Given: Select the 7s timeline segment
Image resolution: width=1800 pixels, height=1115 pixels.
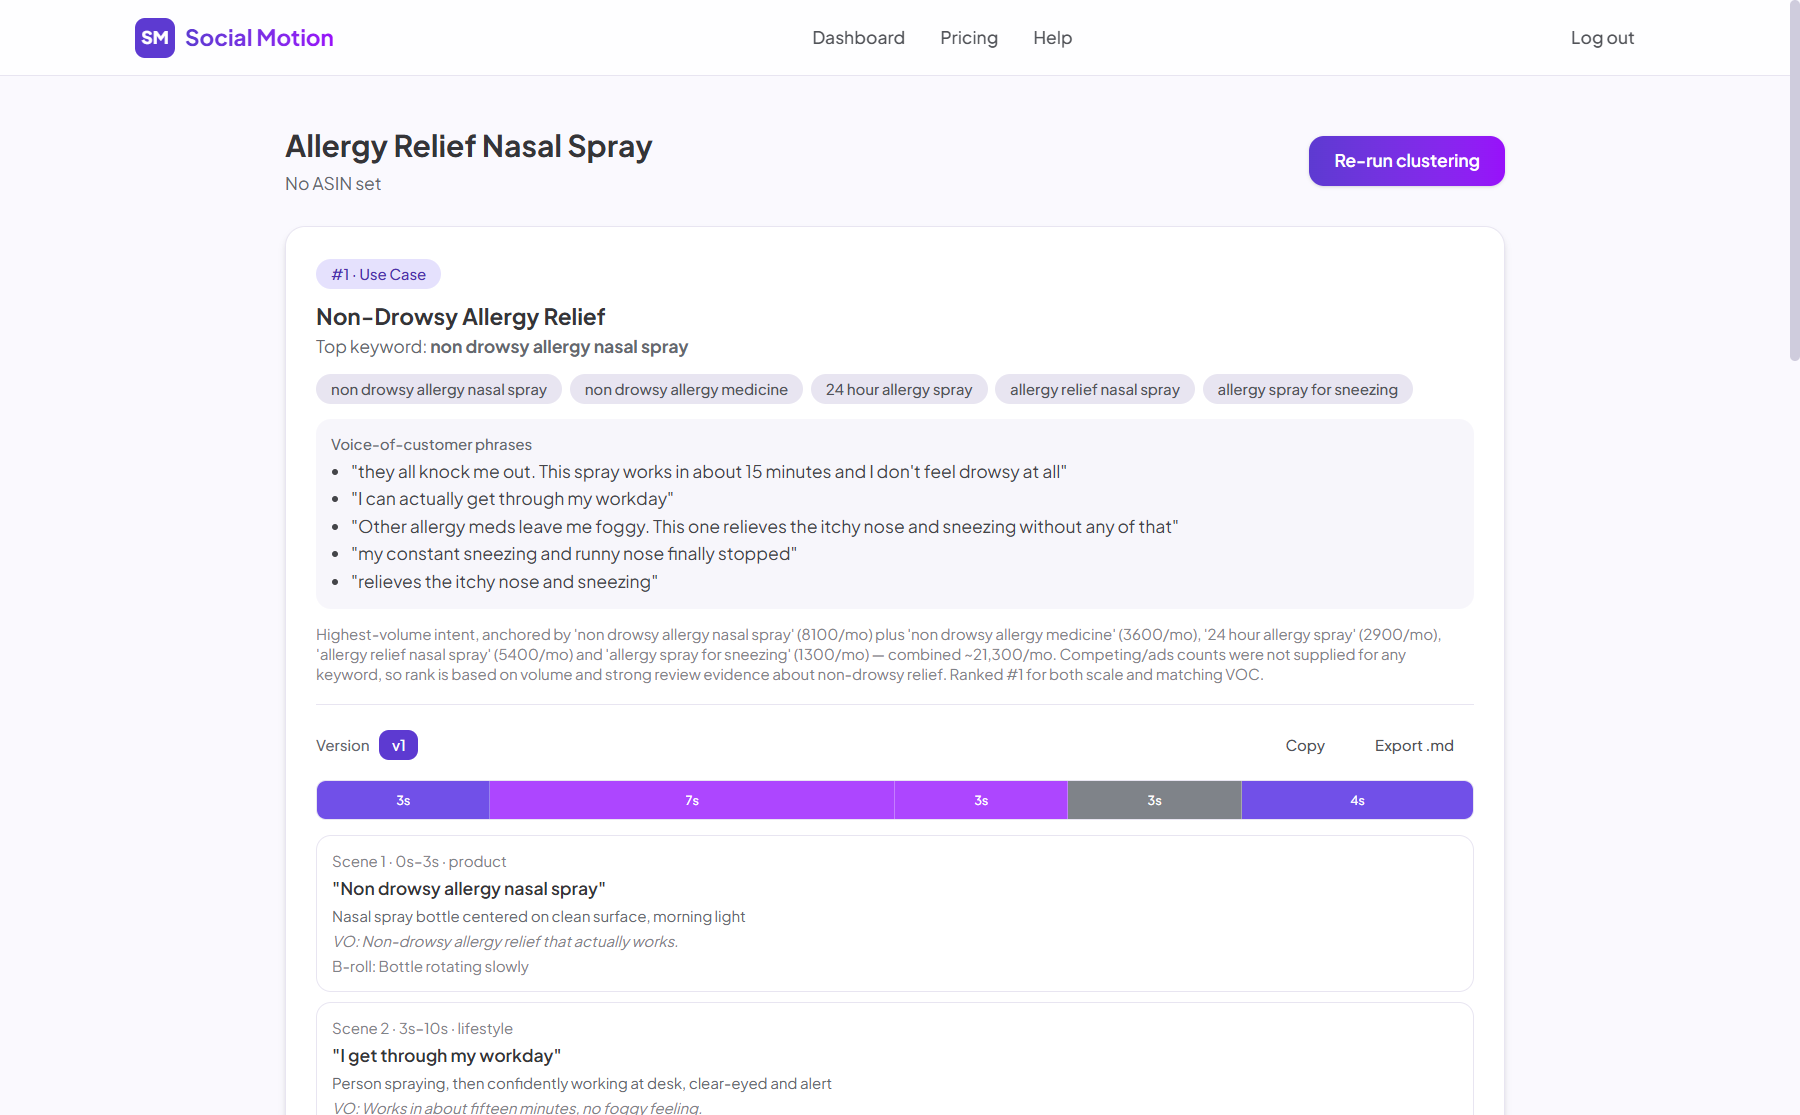Looking at the screenshot, I should click(x=692, y=800).
